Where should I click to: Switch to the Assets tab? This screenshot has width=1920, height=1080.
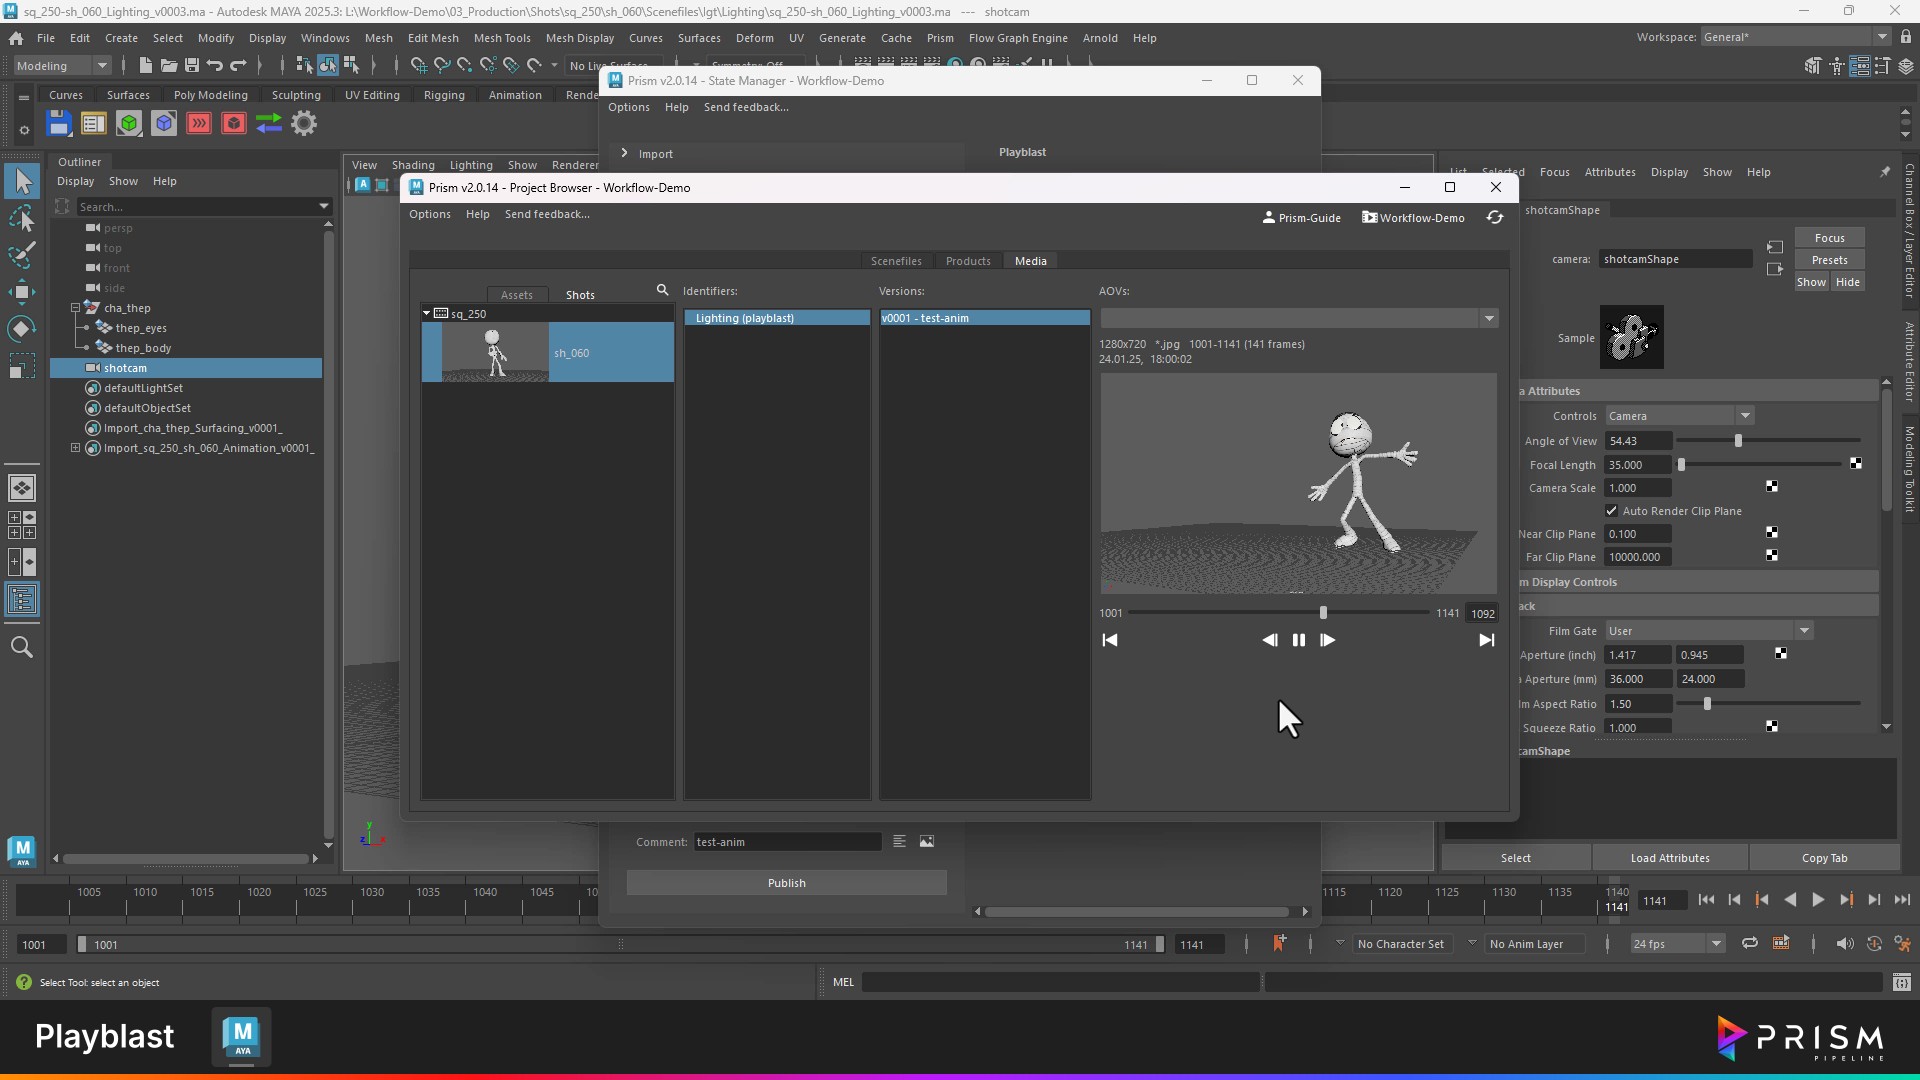(x=517, y=295)
